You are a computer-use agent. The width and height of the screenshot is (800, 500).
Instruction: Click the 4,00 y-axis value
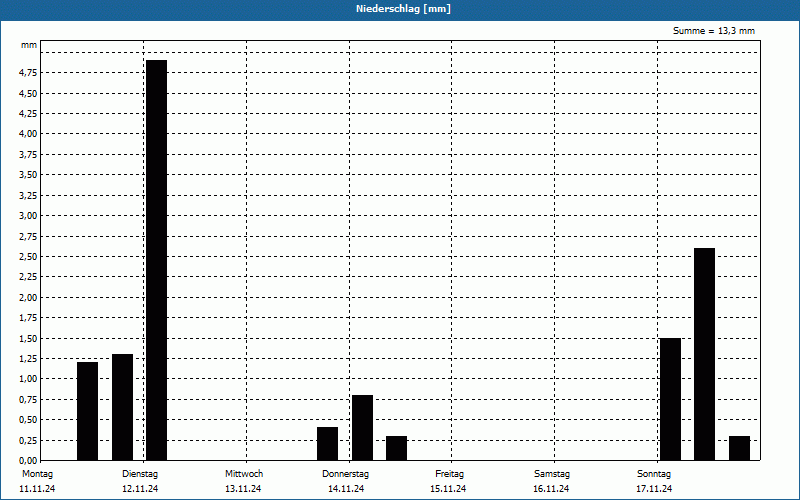tap(28, 134)
